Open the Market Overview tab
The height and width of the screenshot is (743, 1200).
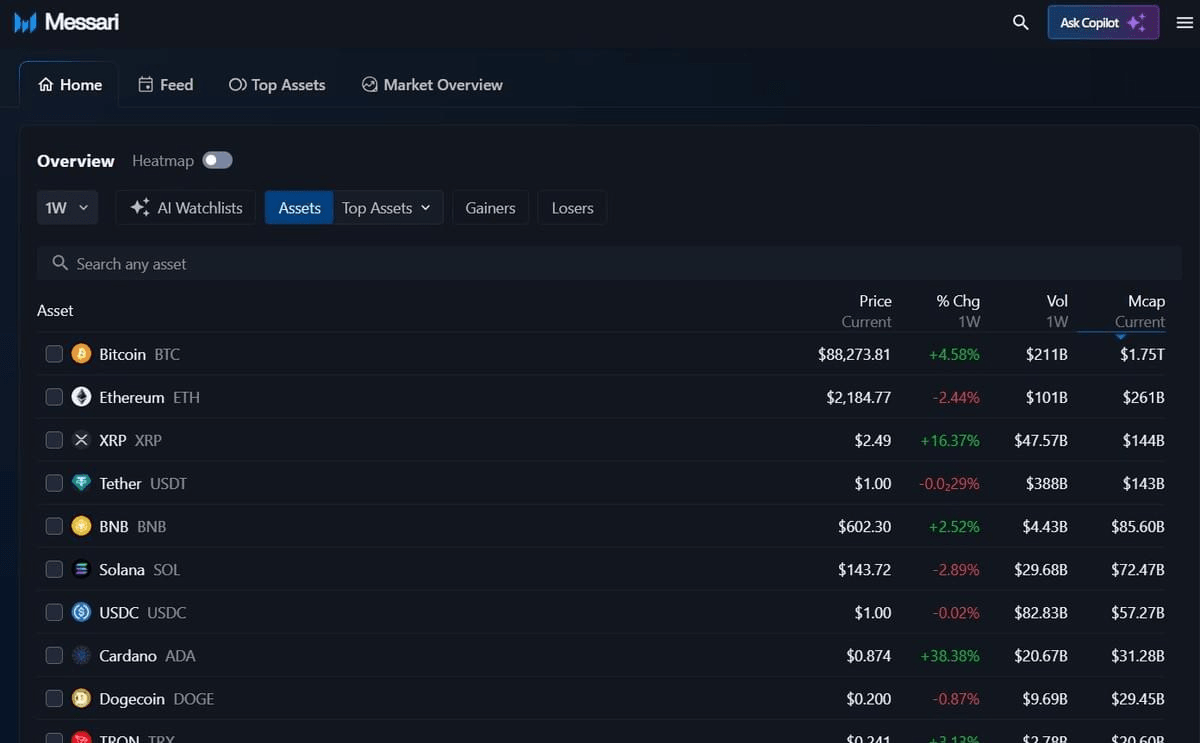tap(432, 85)
